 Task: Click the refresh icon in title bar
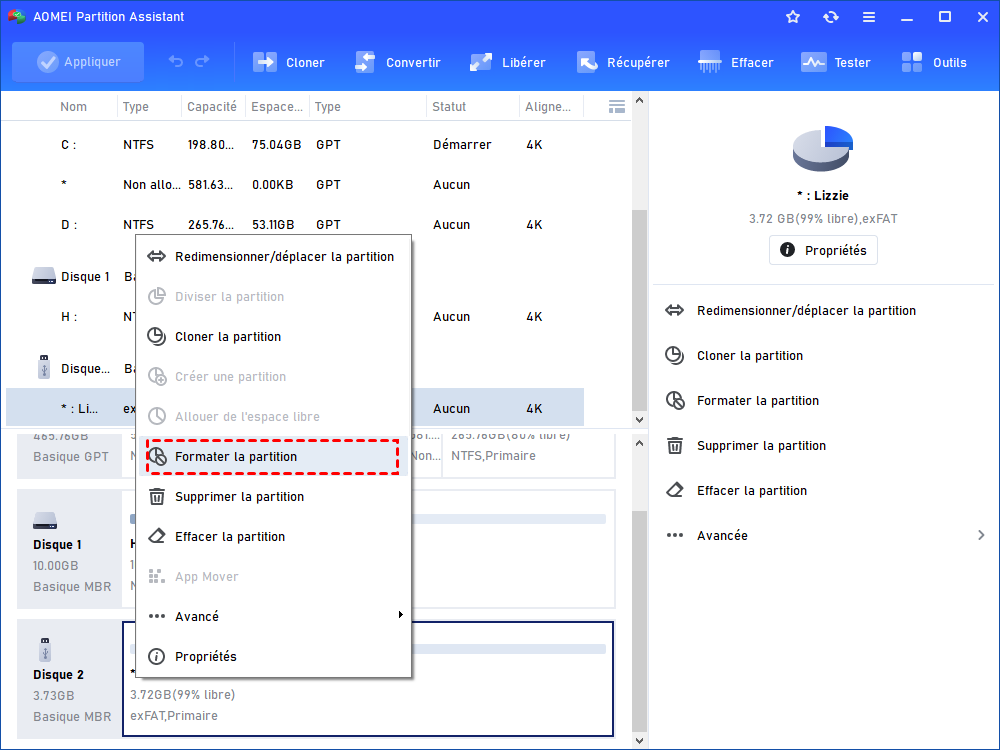[831, 17]
